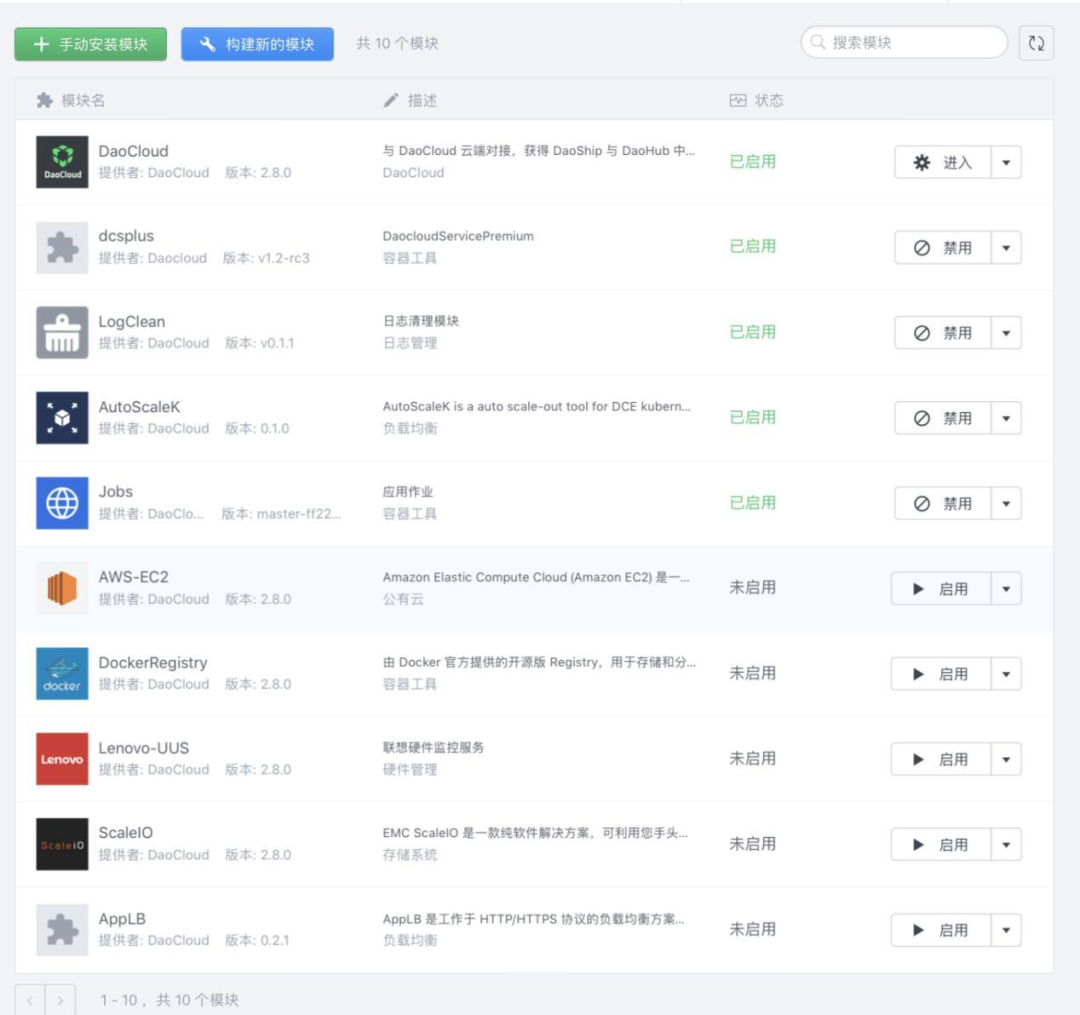Screen dimensions: 1080x1015
Task: Click the chart icon in 状态 header
Action: point(738,101)
